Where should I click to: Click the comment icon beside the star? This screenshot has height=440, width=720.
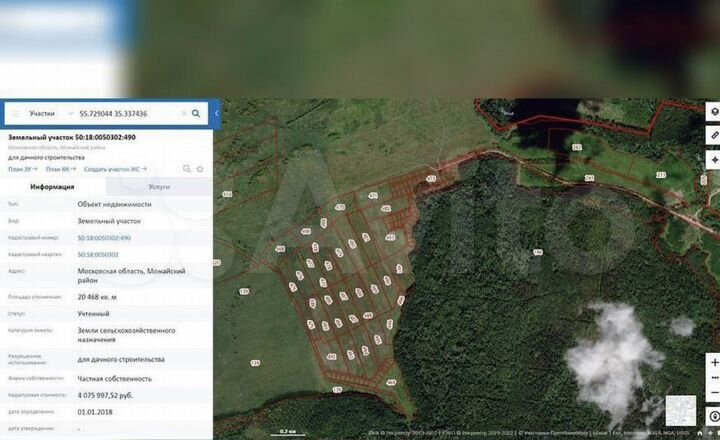186,169
